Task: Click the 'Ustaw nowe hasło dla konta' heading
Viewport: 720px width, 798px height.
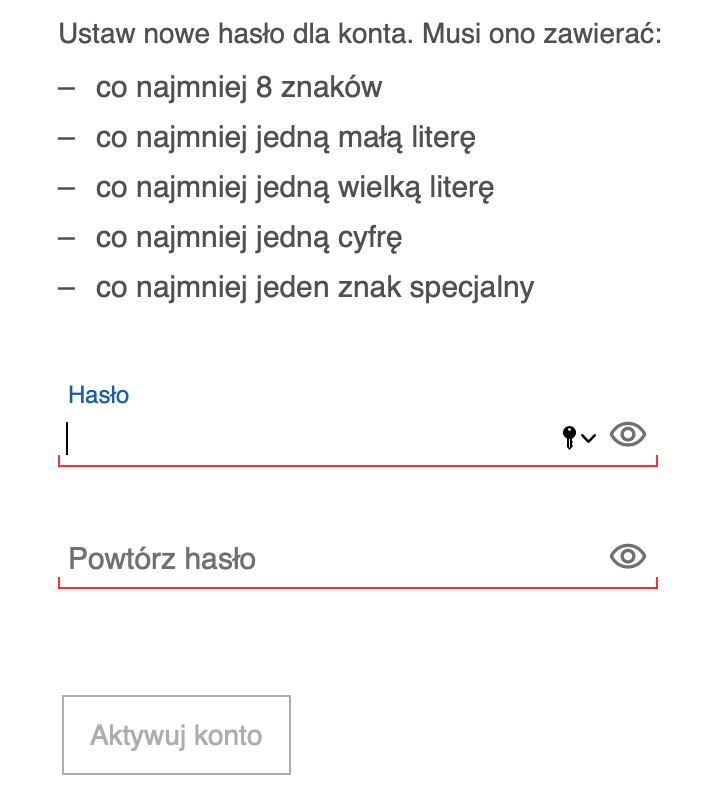Action: [237, 34]
